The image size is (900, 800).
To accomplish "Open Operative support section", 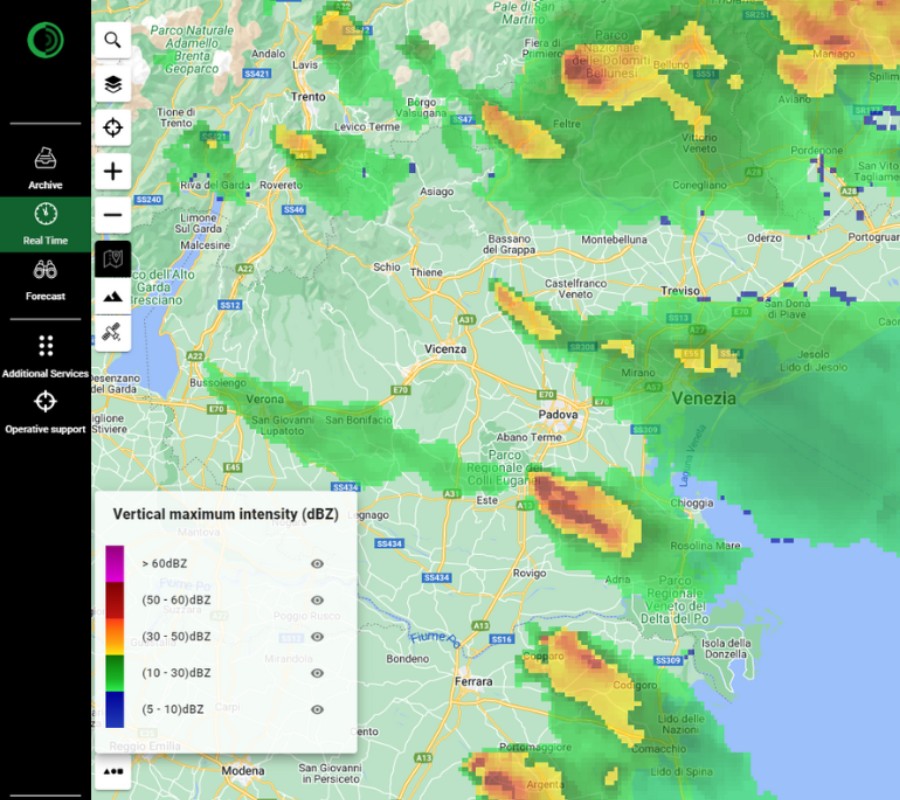I will 45,412.
